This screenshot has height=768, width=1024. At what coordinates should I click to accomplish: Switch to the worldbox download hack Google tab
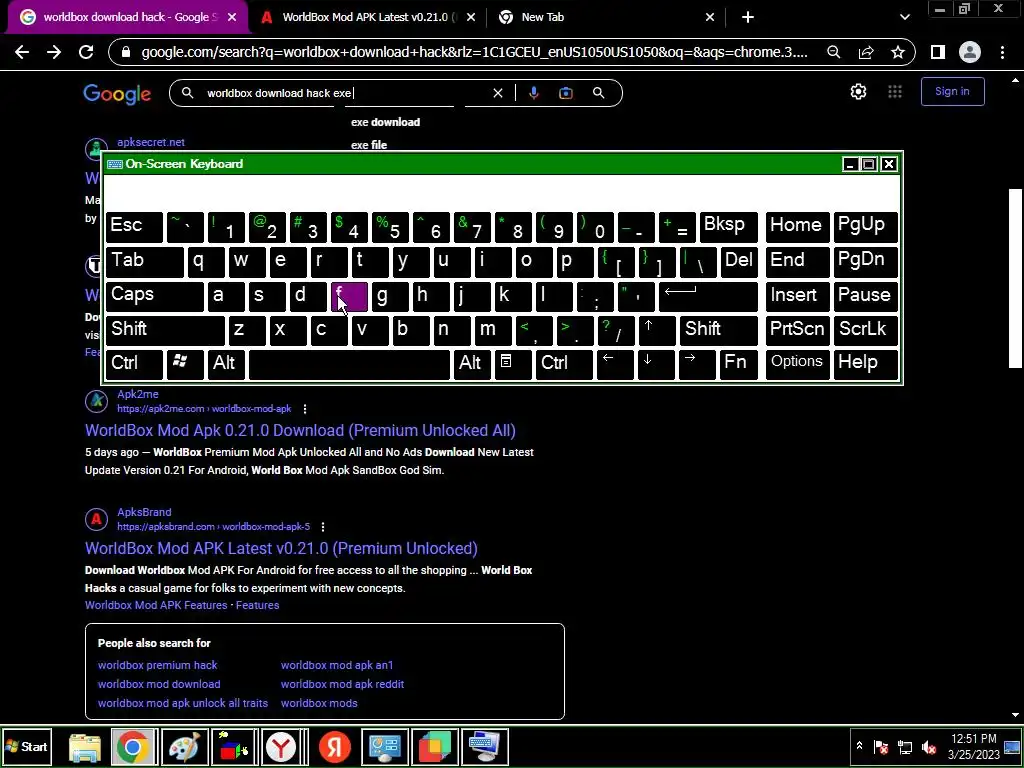(127, 18)
